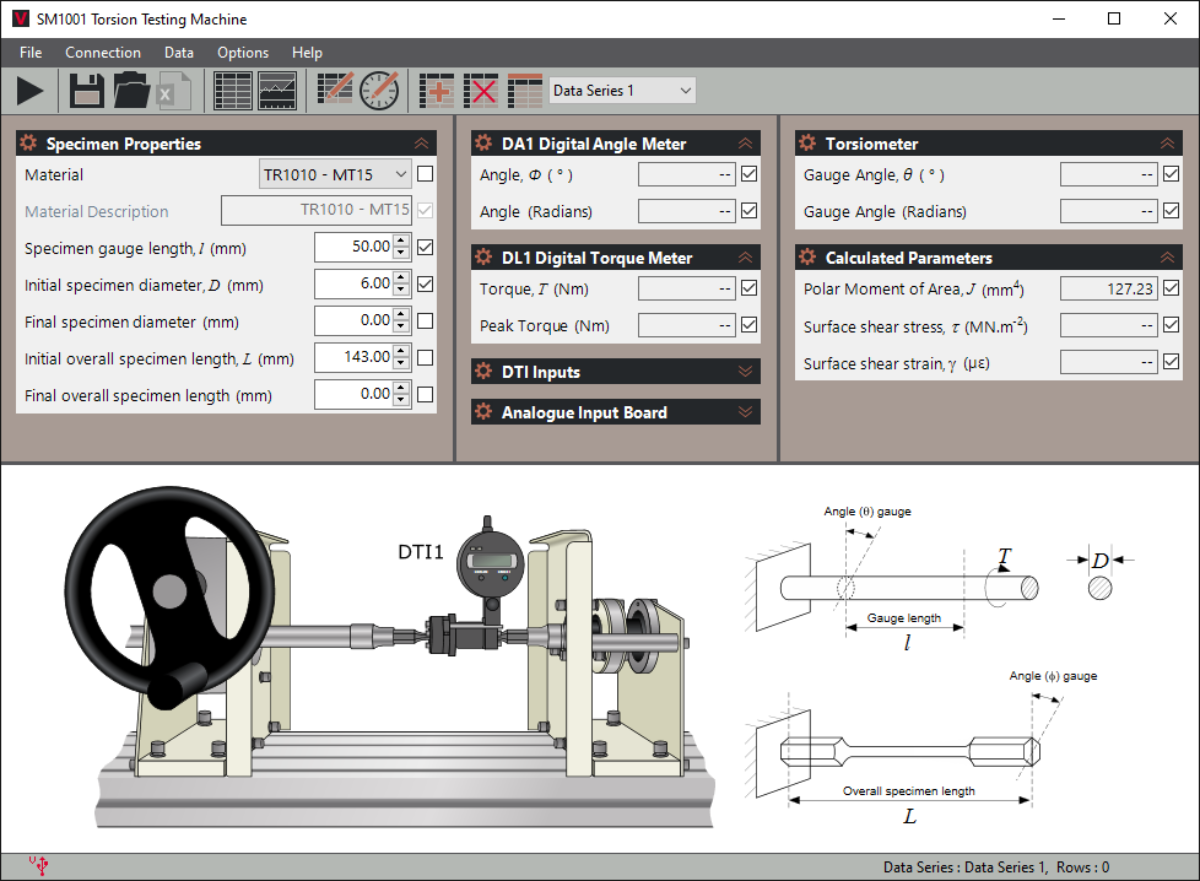The width and height of the screenshot is (1200, 881).
Task: Start data acquisition with the play button
Action: [30, 91]
